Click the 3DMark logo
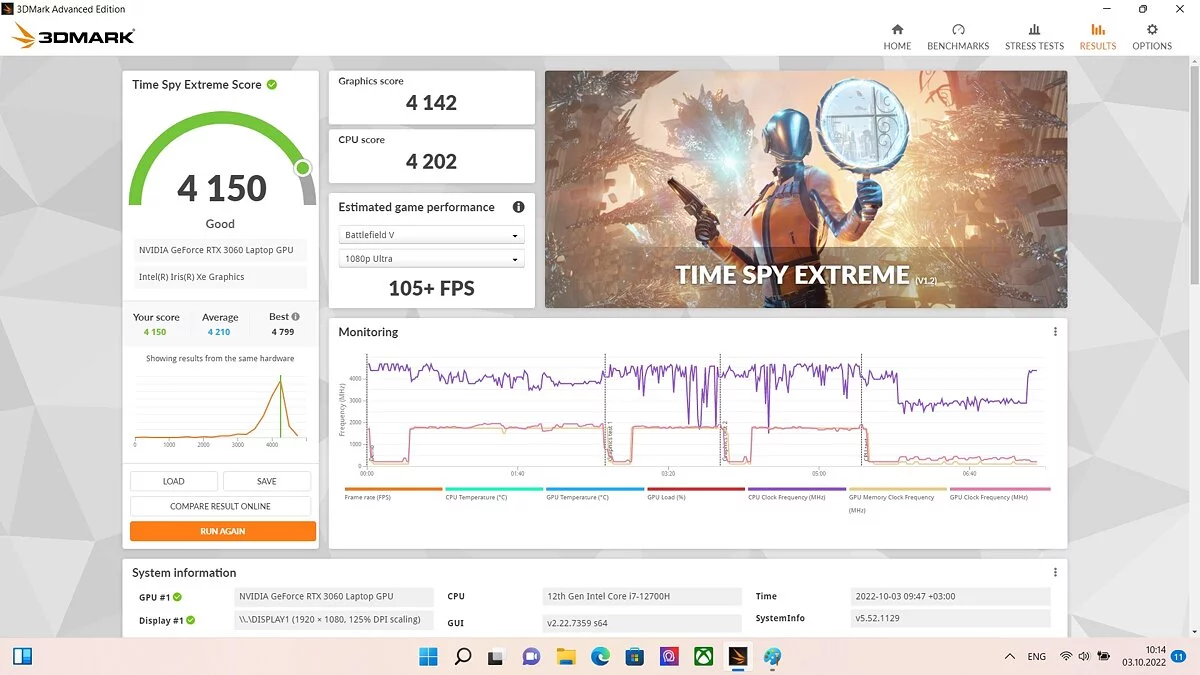This screenshot has height=675, width=1200. tap(74, 37)
